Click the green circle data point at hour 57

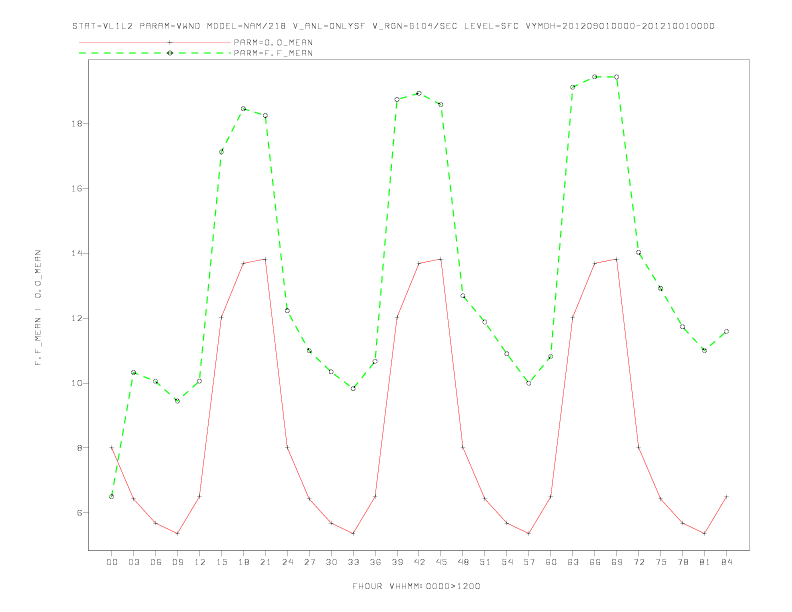(529, 383)
